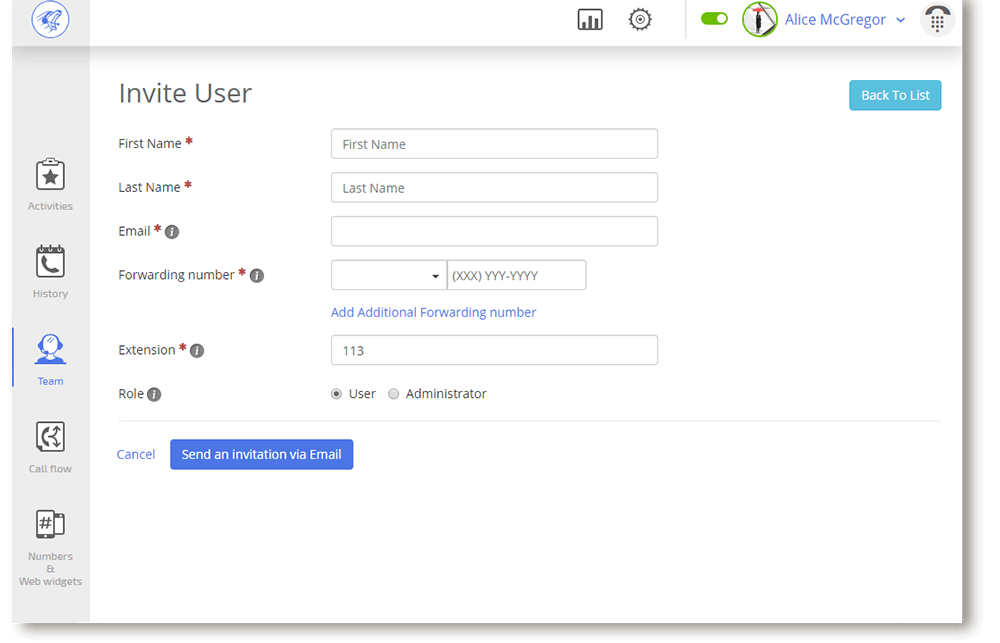Click the Call flow label in the sidebar
This screenshot has width=1000, height=643.
coord(50,469)
